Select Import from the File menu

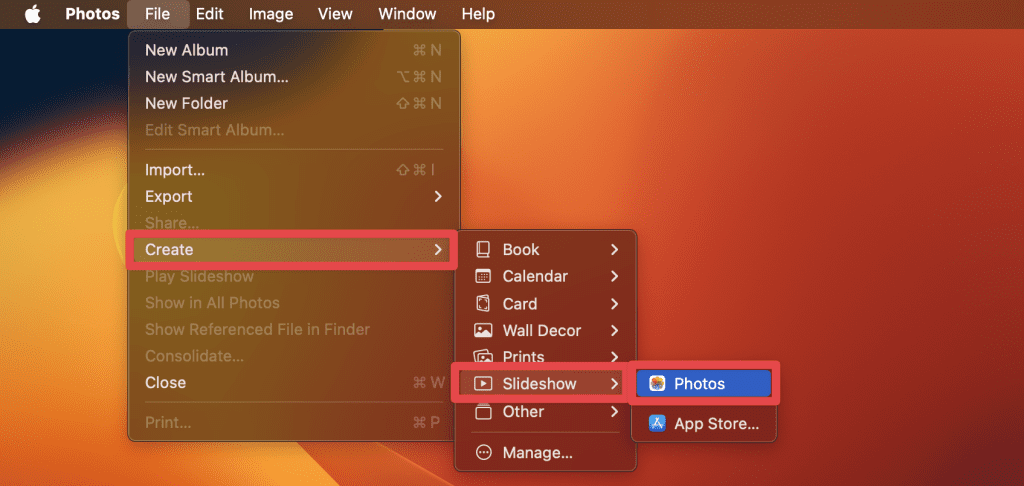175,170
